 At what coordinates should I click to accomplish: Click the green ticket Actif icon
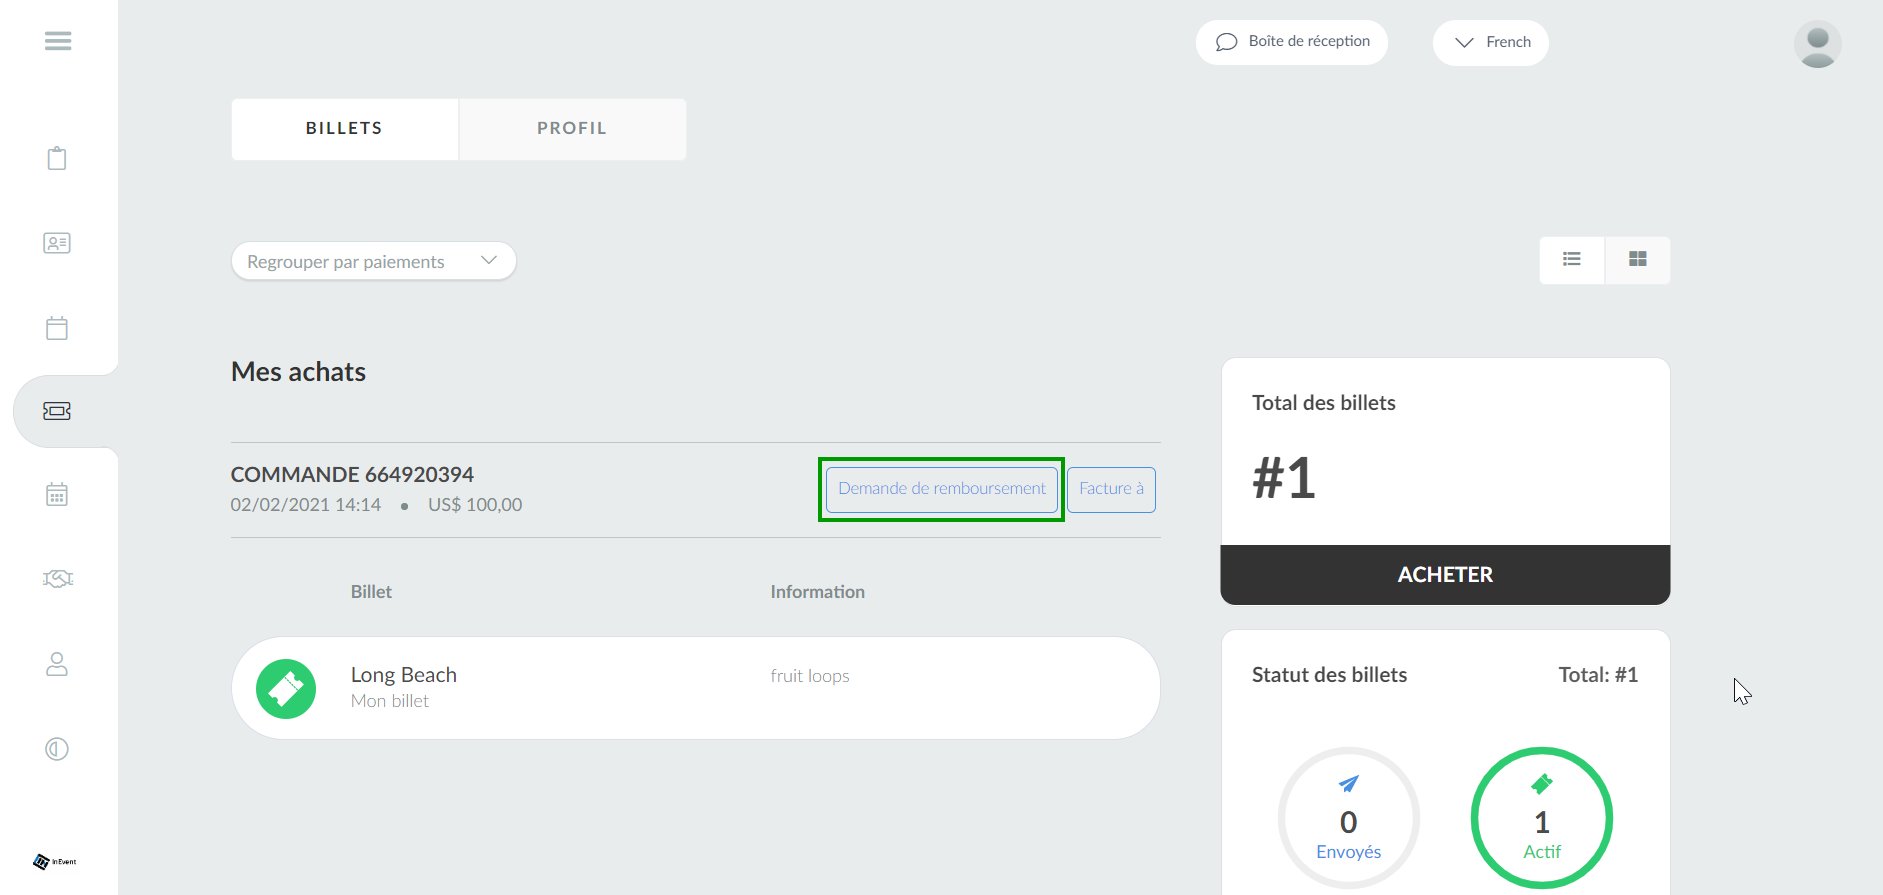1542,784
